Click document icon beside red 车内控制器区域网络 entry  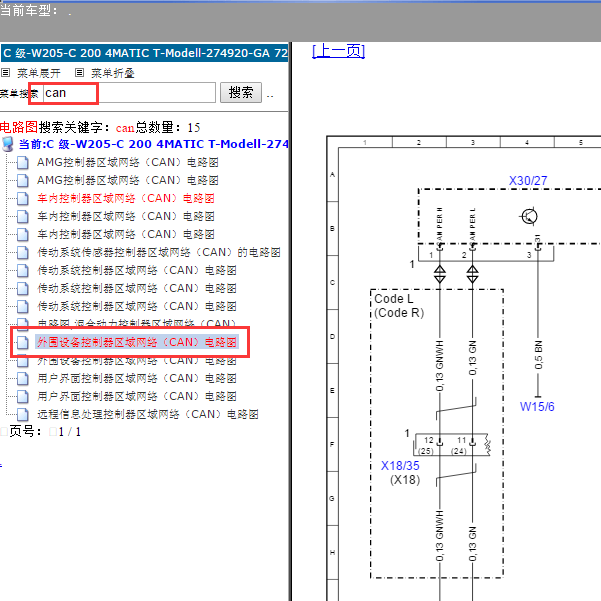[23, 199]
